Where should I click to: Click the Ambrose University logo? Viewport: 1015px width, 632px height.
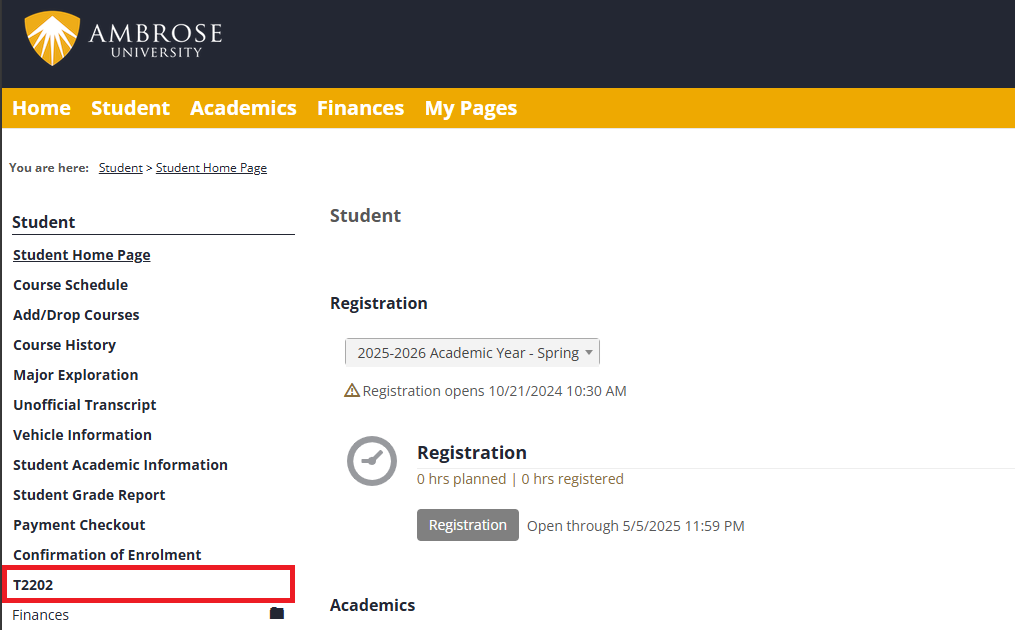[124, 39]
